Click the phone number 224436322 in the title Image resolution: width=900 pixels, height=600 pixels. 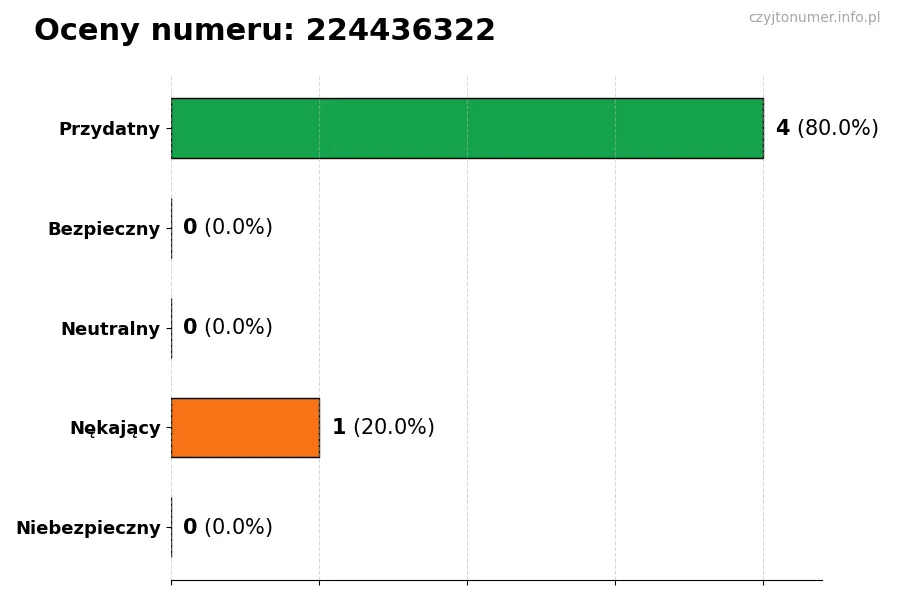click(400, 31)
